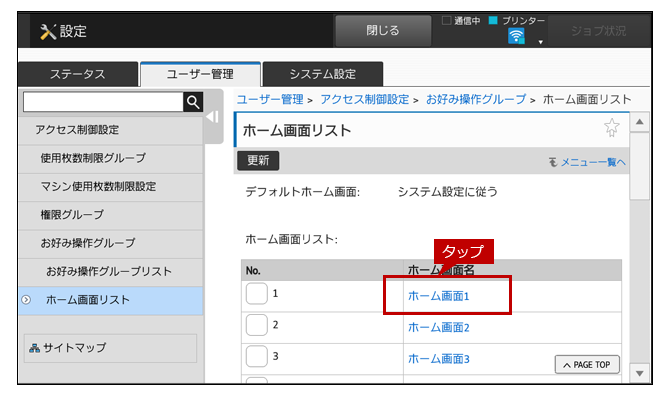Switch to the システム設定 tab
670x396 pixels.
click(323, 74)
